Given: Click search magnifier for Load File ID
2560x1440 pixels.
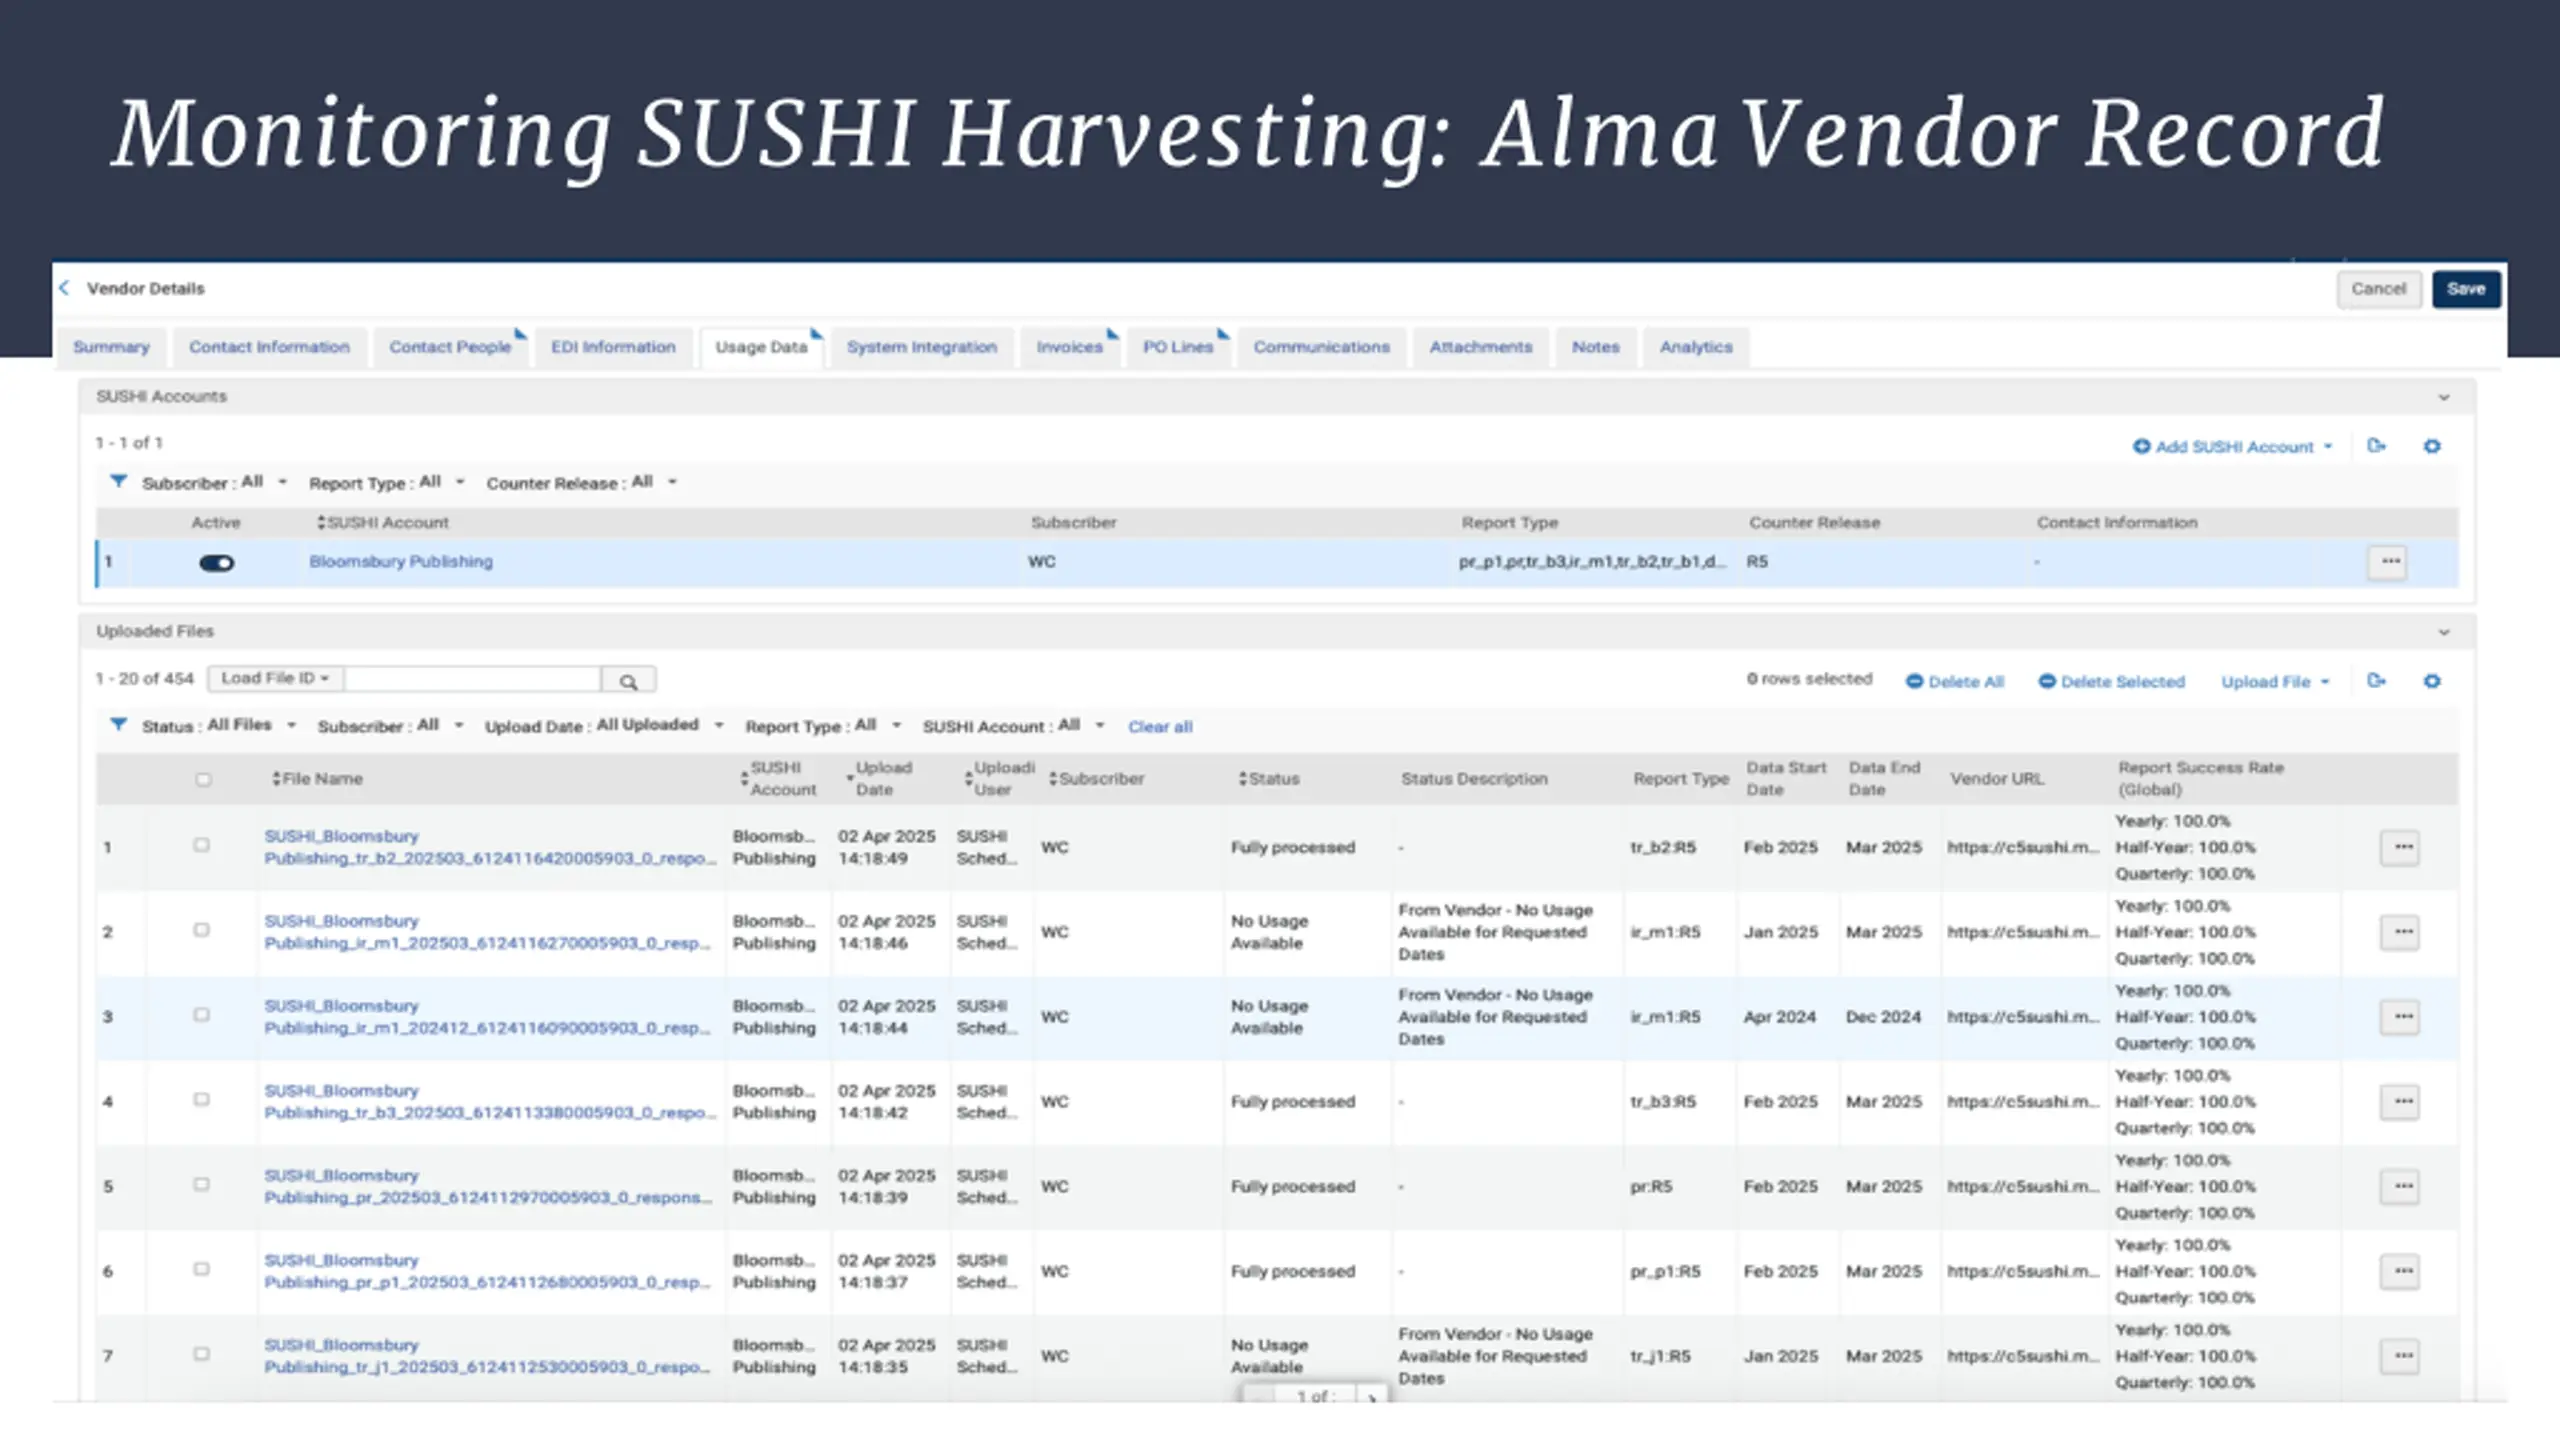Looking at the screenshot, I should (x=628, y=681).
